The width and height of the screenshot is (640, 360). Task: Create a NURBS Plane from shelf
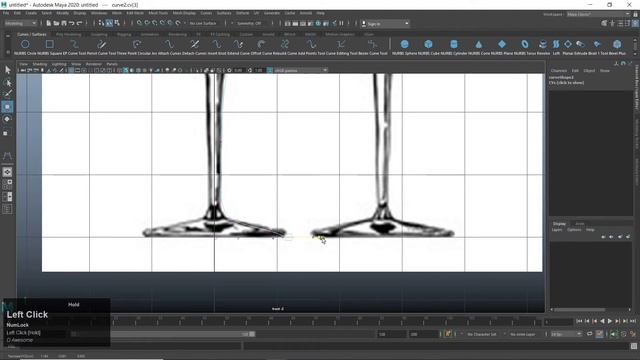(502, 44)
